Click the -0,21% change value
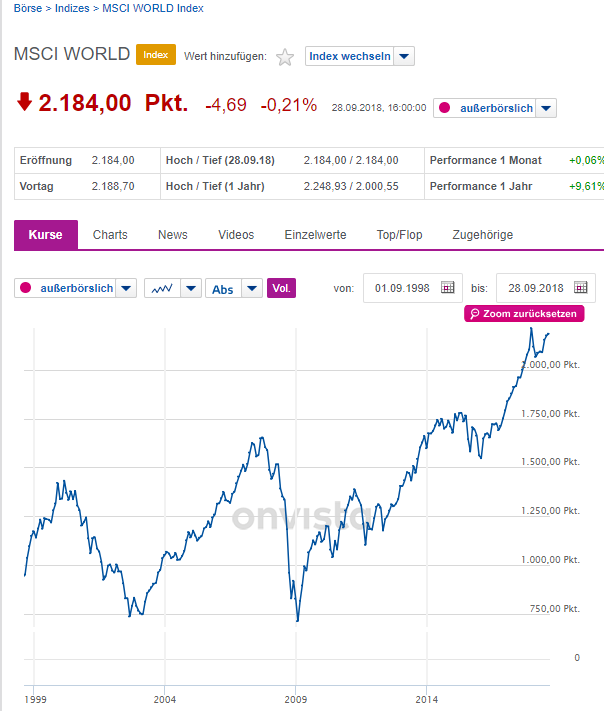The width and height of the screenshot is (604, 711). click(288, 105)
